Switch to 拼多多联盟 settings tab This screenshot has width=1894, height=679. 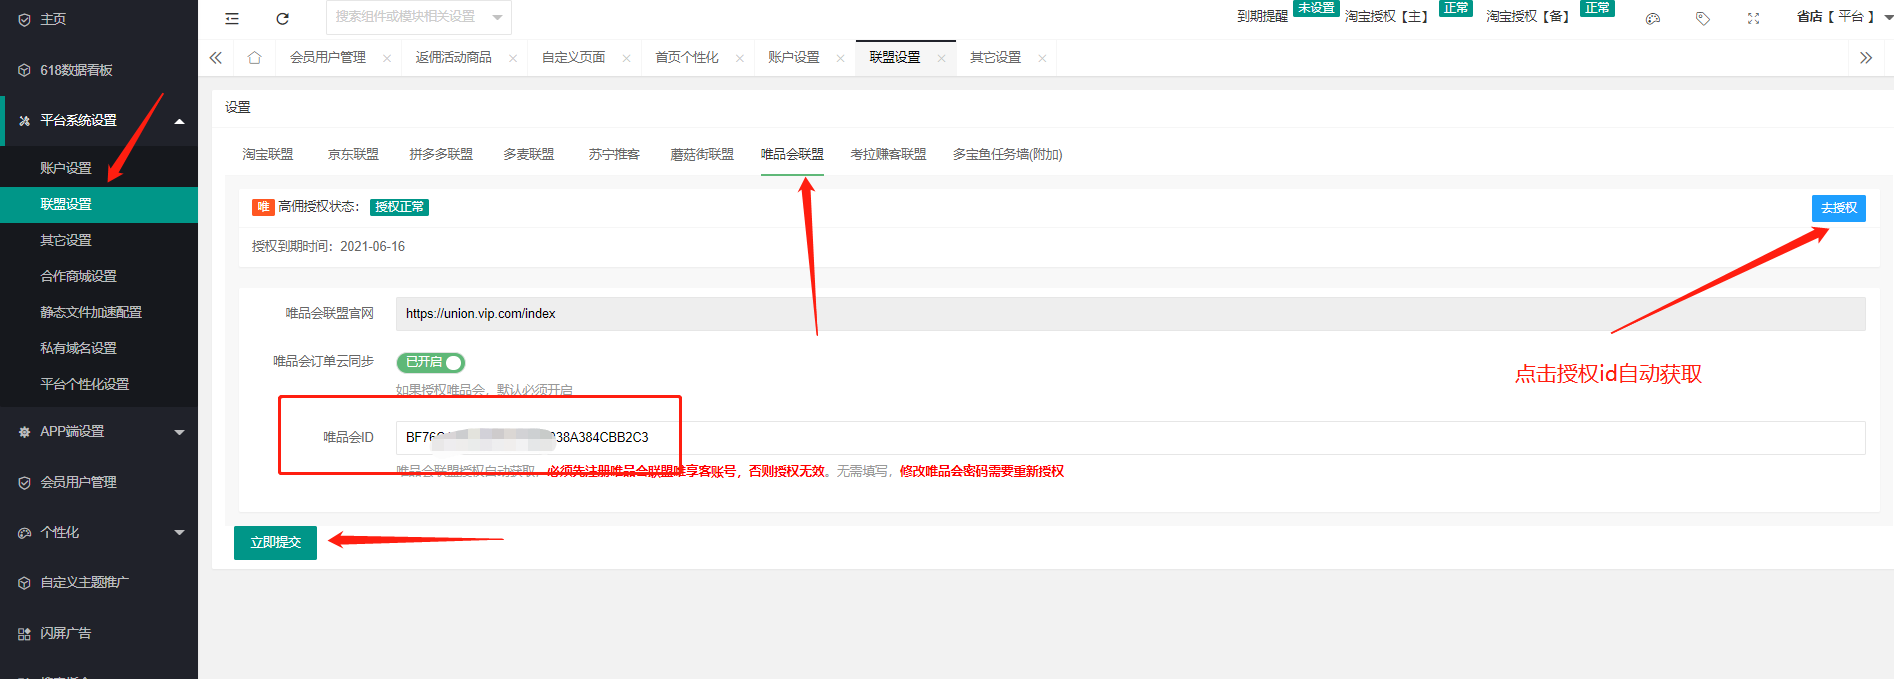(441, 154)
